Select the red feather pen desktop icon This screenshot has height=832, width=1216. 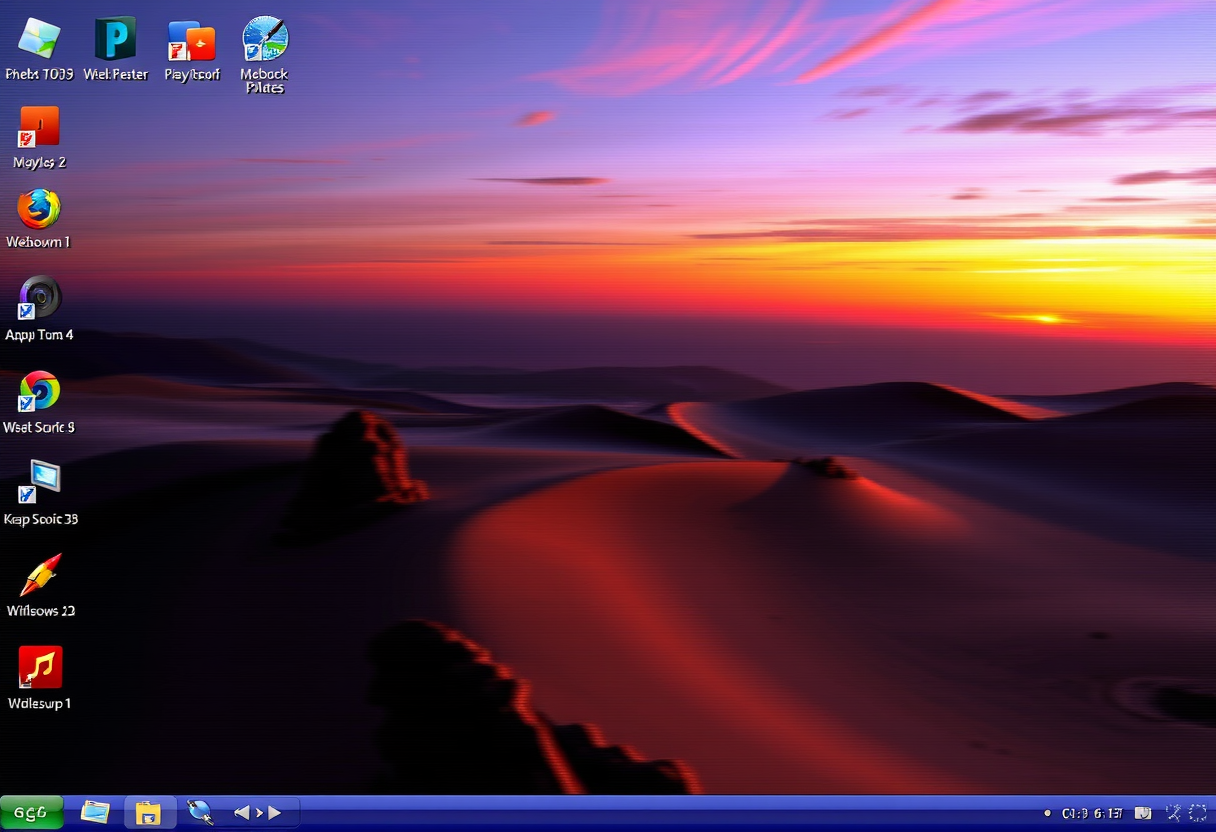(x=40, y=575)
